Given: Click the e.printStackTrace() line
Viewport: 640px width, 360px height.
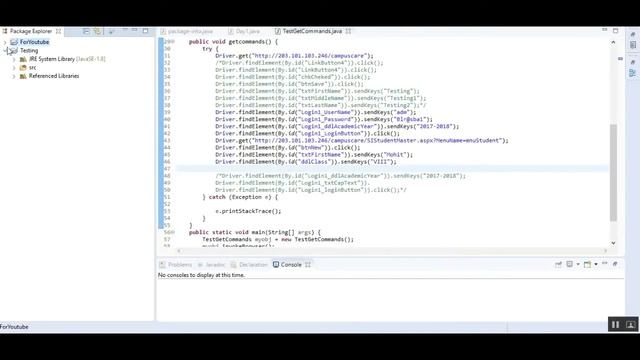Looking at the screenshot, I should click(x=248, y=211).
